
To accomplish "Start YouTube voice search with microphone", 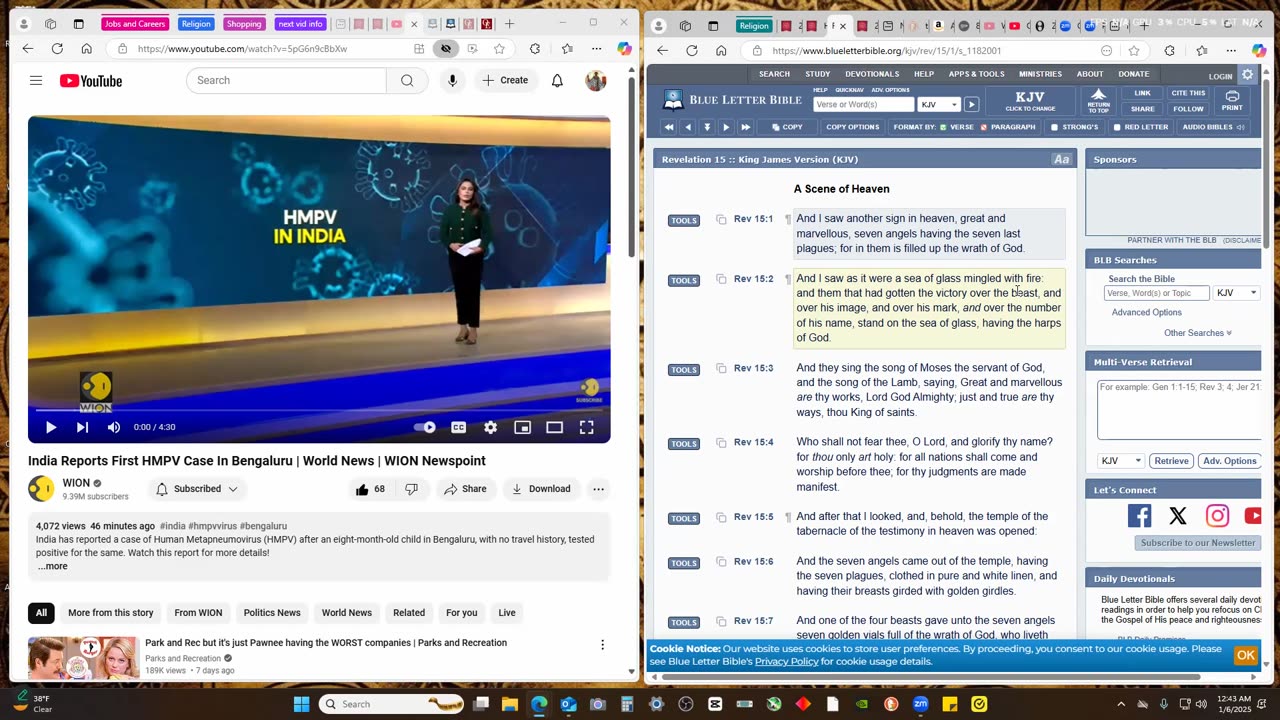I will 452,80.
